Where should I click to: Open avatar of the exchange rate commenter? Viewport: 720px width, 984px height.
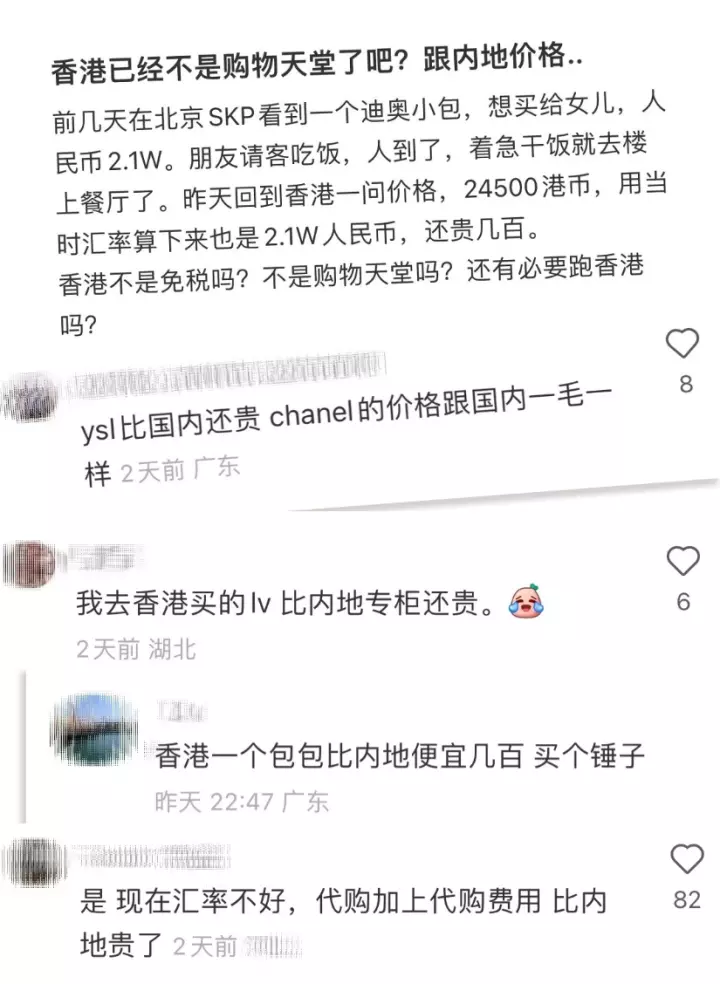click(x=33, y=862)
